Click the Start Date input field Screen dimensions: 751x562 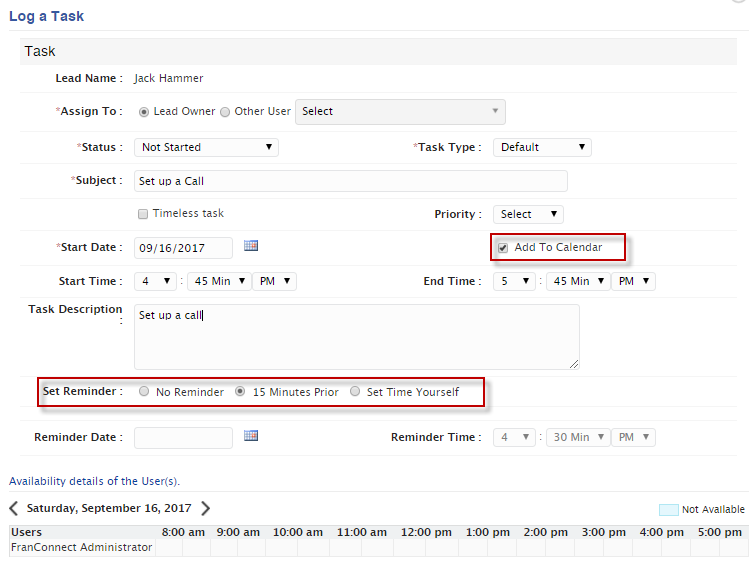(x=183, y=248)
